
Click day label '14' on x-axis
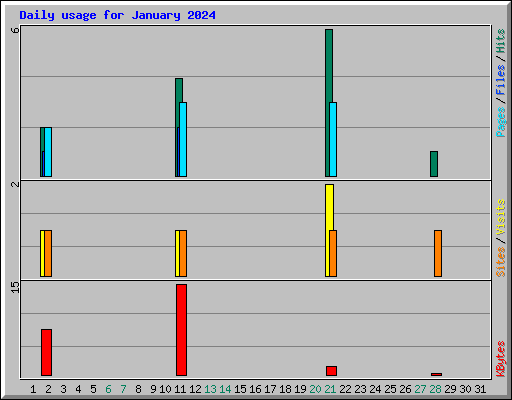(225, 389)
